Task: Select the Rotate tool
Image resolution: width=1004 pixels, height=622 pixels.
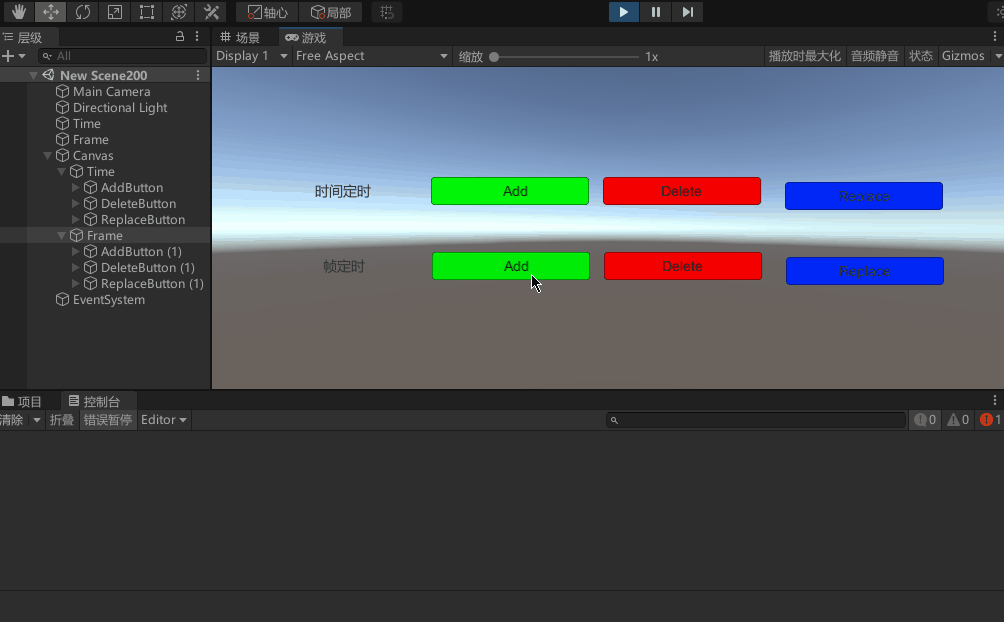Action: 83,12
